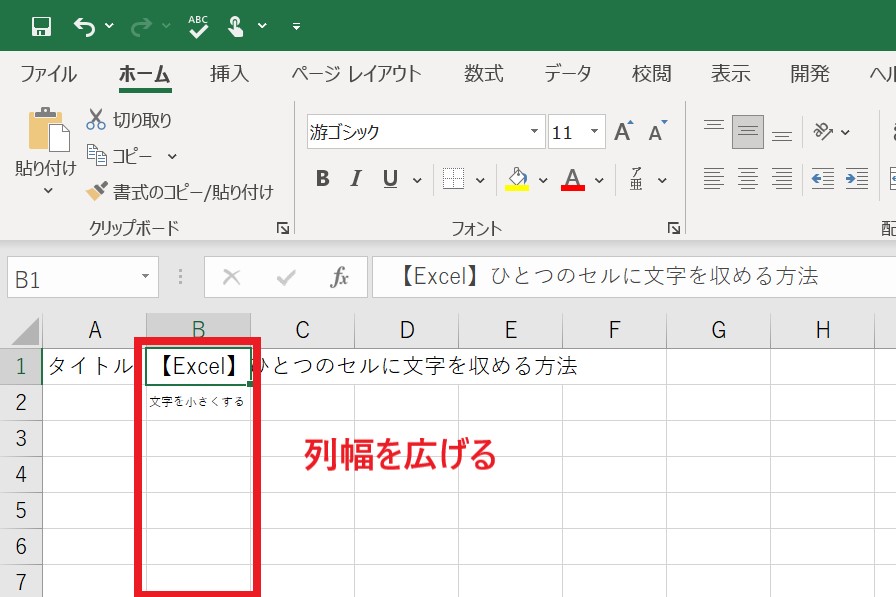
Task: Decrease font size with small A
Action: 658,131
